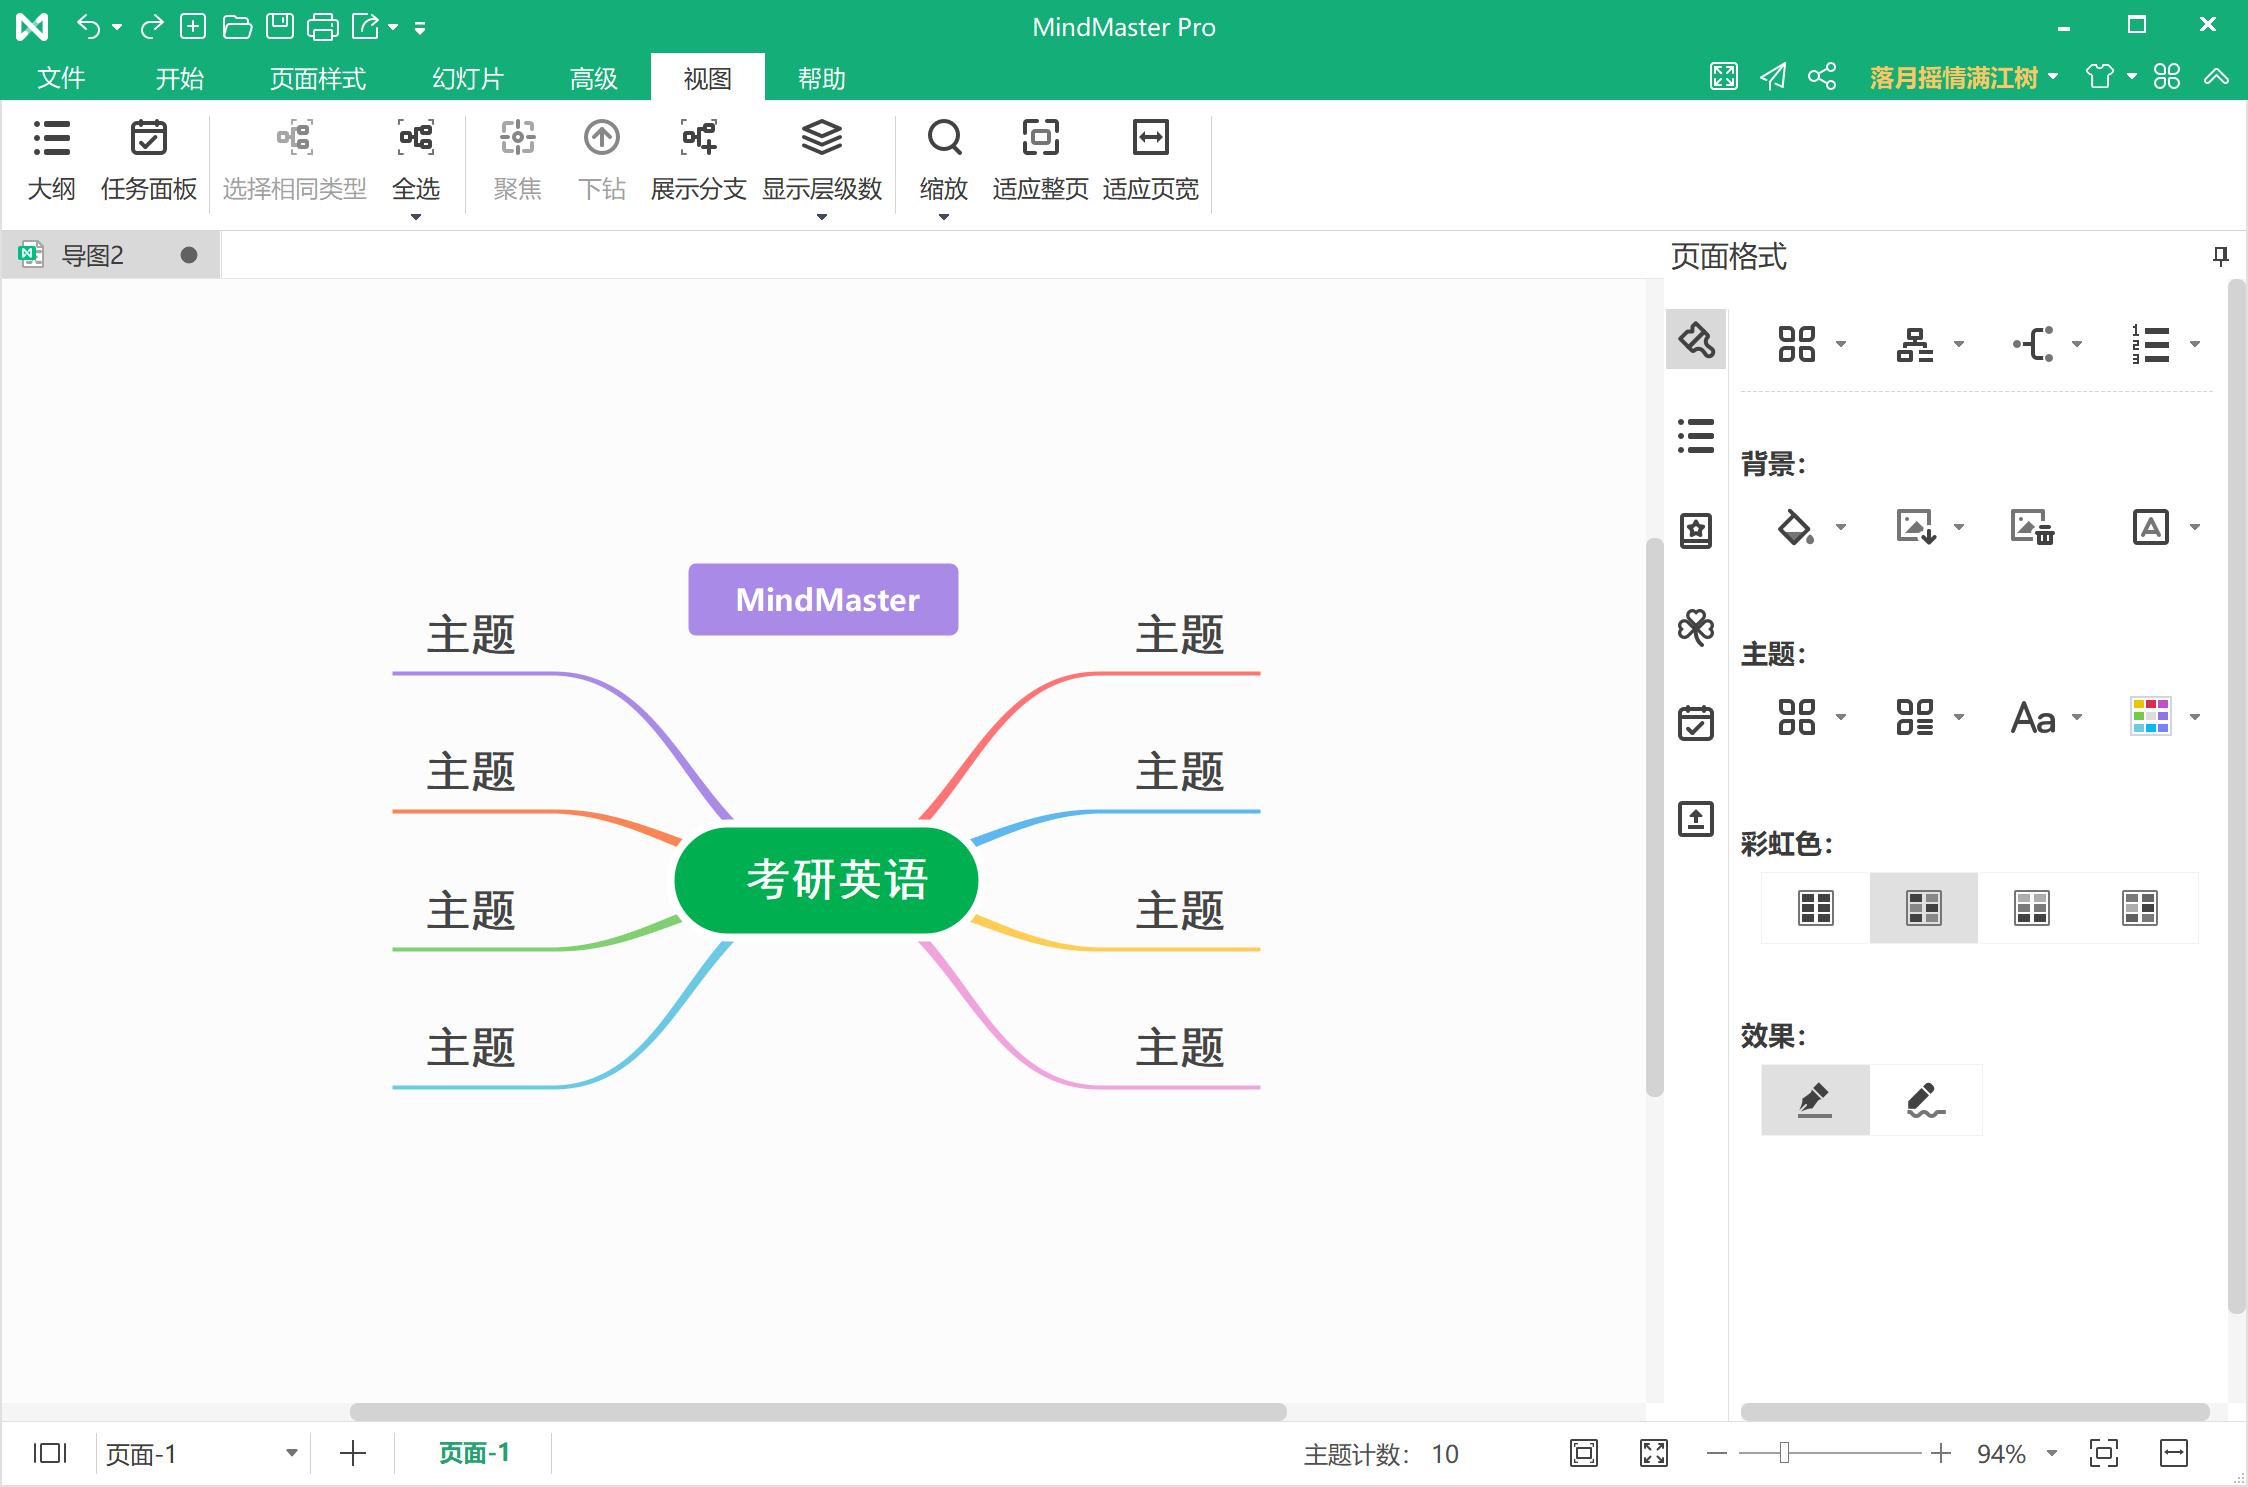The height and width of the screenshot is (1487, 2248).
Task: Select the 导图2 document tab
Action: [x=110, y=255]
